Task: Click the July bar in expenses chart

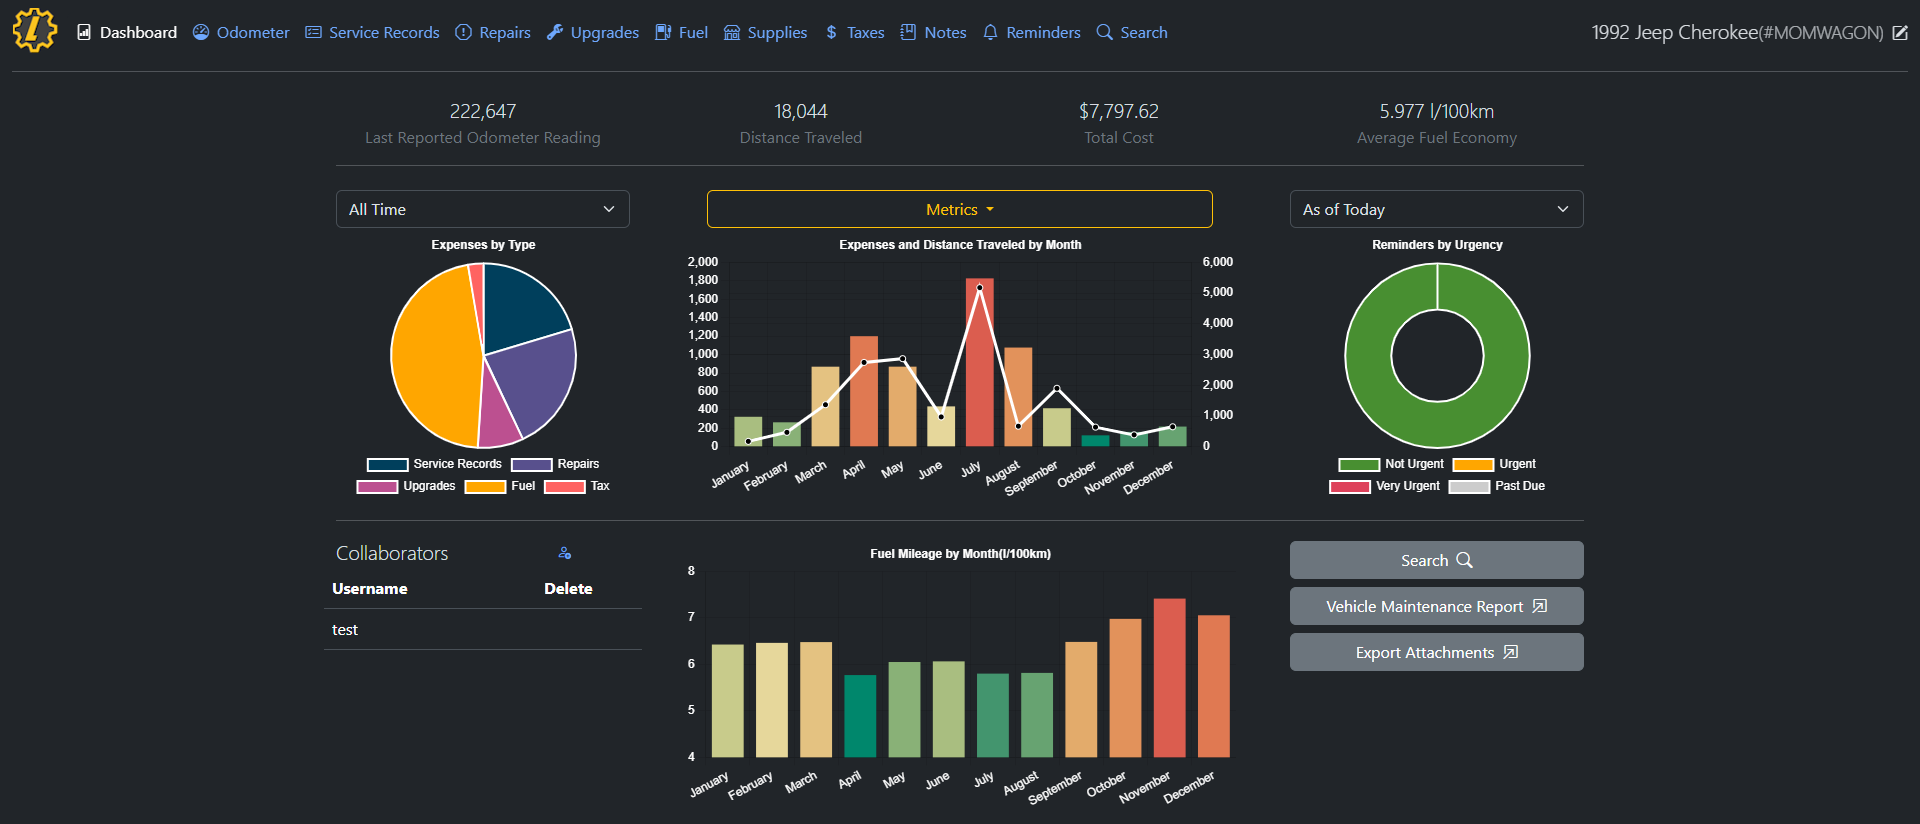Action: pos(979,362)
